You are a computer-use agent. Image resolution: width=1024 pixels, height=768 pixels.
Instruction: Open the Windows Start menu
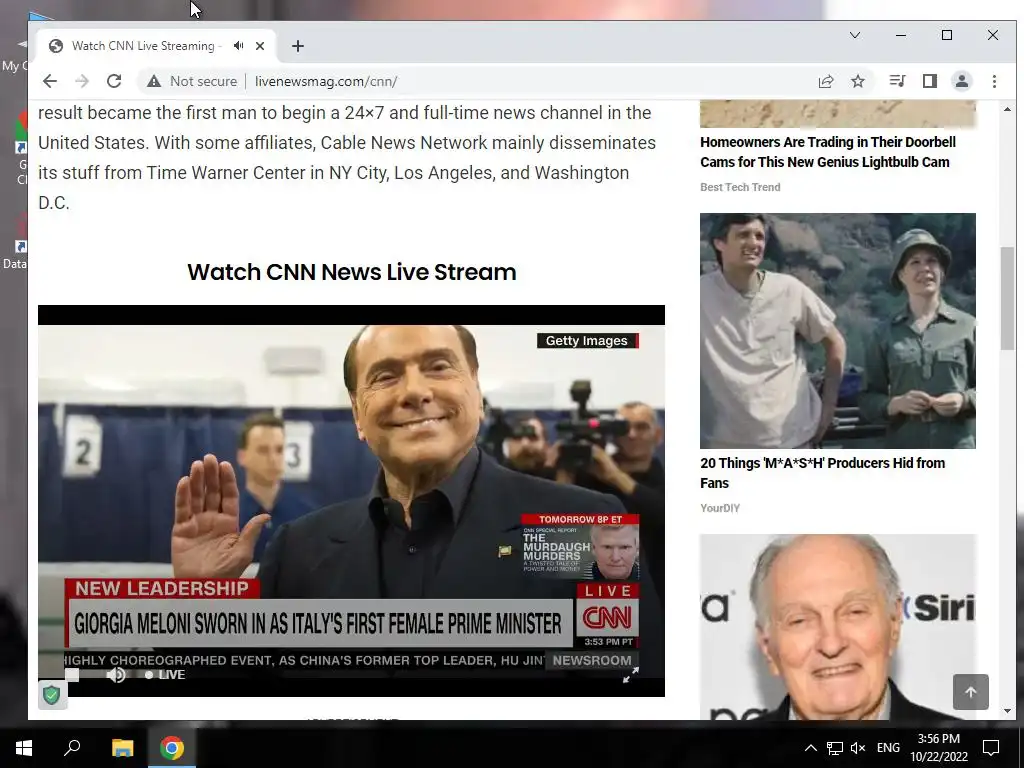coord(24,748)
